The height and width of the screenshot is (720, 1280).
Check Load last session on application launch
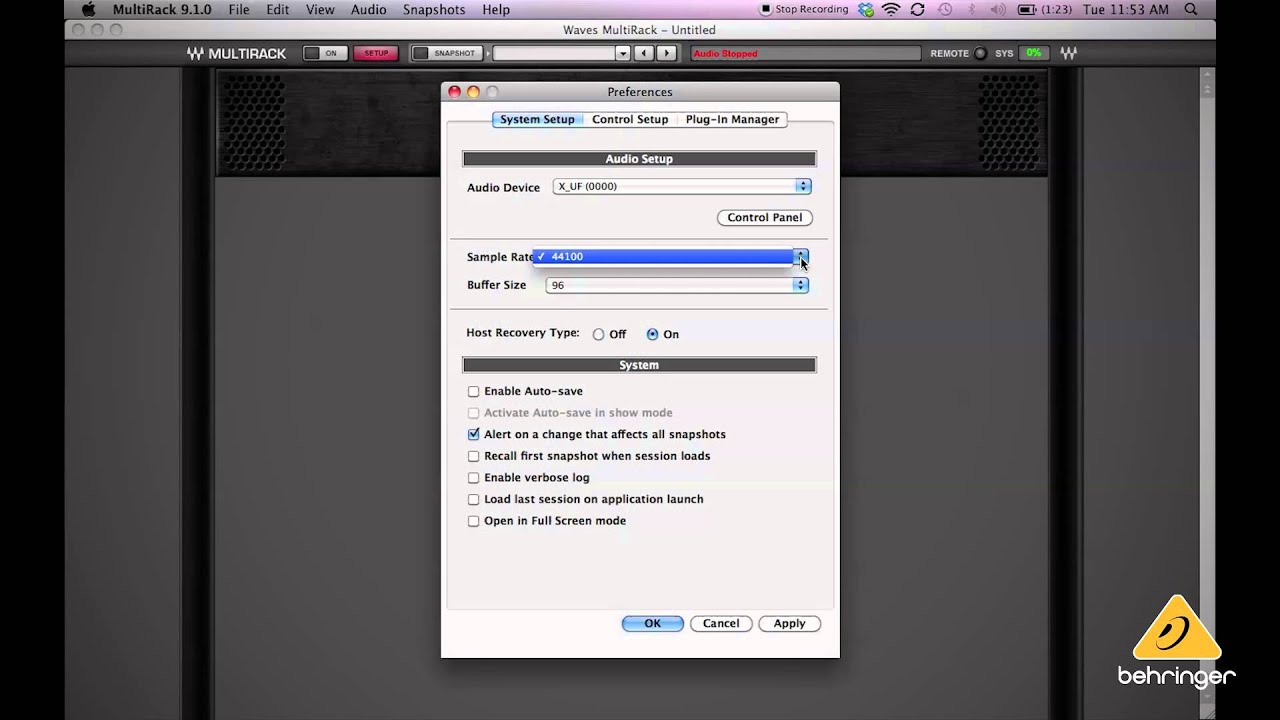pos(474,499)
